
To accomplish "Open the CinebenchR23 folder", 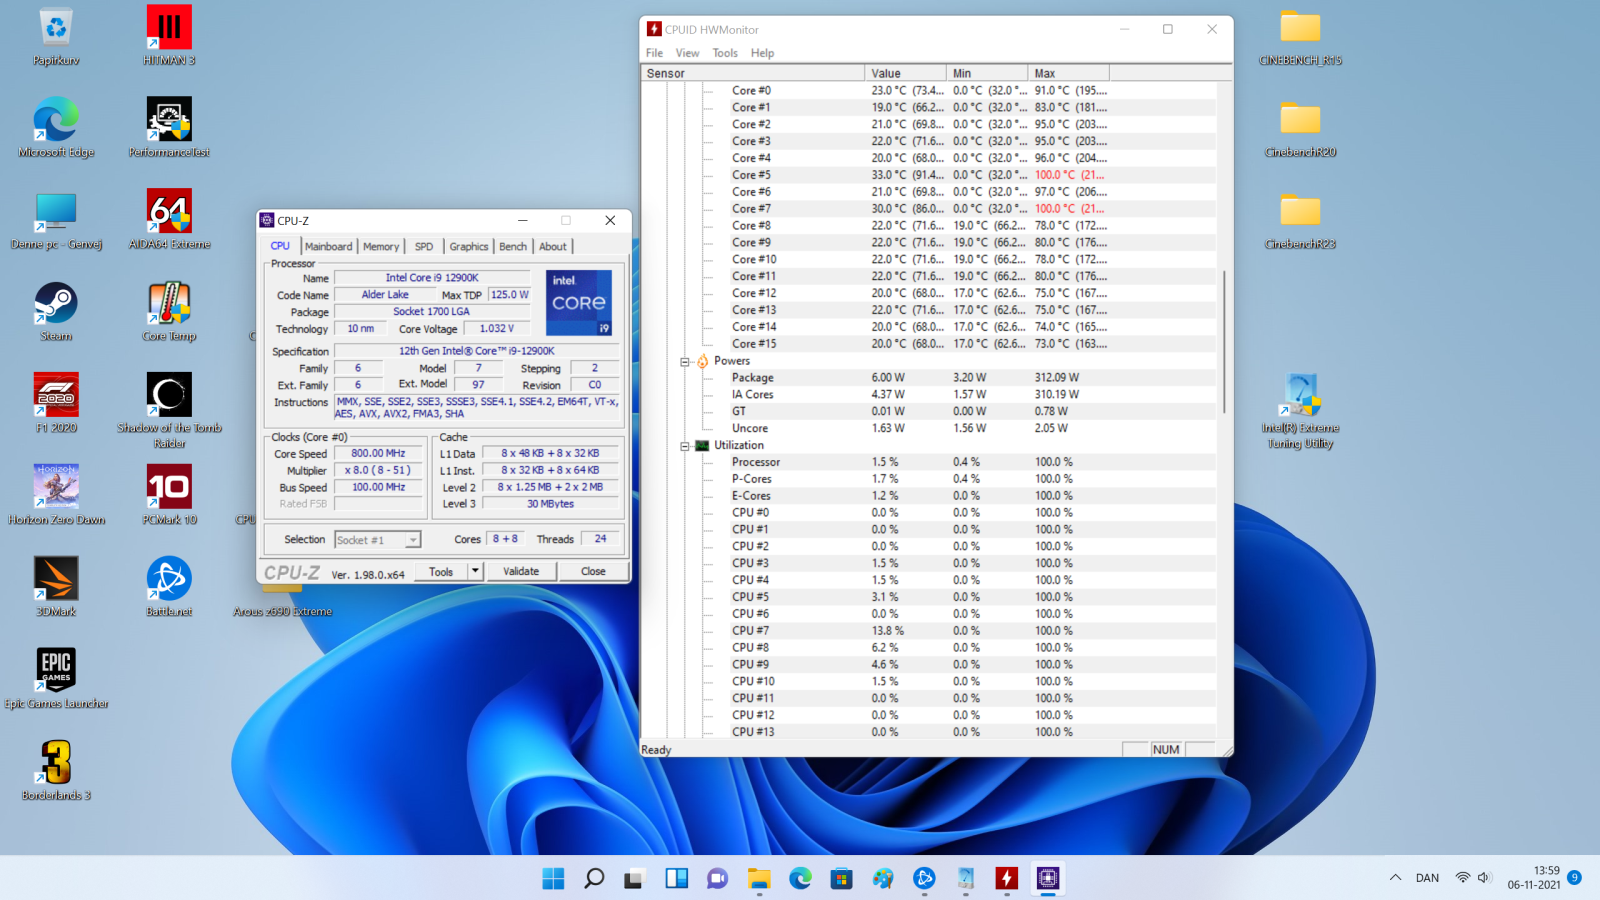I will [x=1300, y=219].
